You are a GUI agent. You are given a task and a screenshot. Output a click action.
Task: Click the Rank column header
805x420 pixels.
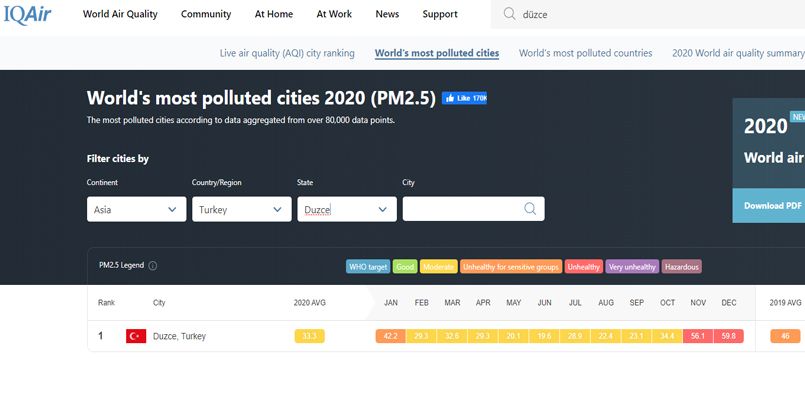pyautogui.click(x=106, y=303)
